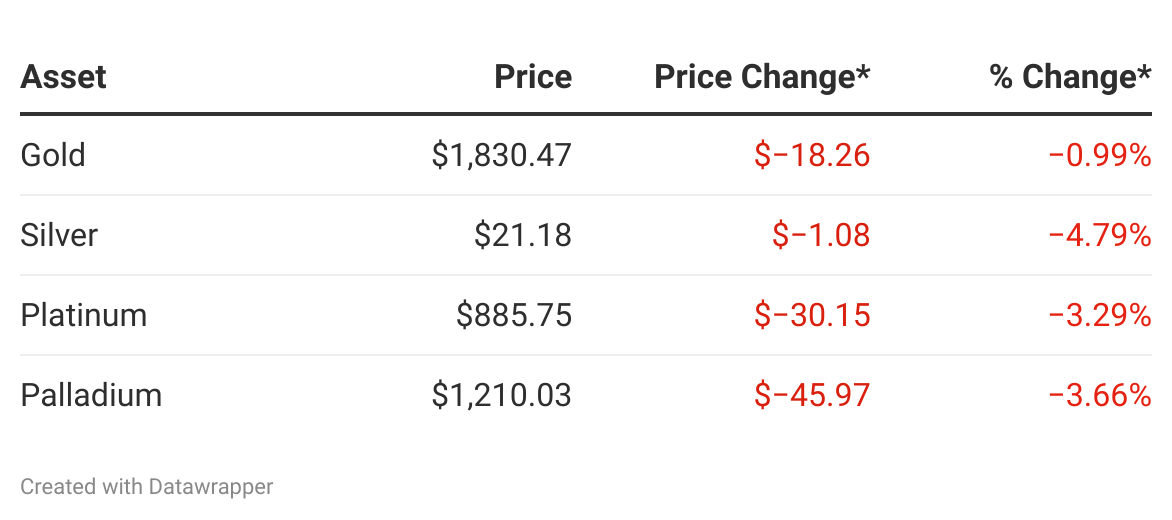Select the Palladium asset name
Viewport: 1172px width, 520px height.
coord(91,395)
